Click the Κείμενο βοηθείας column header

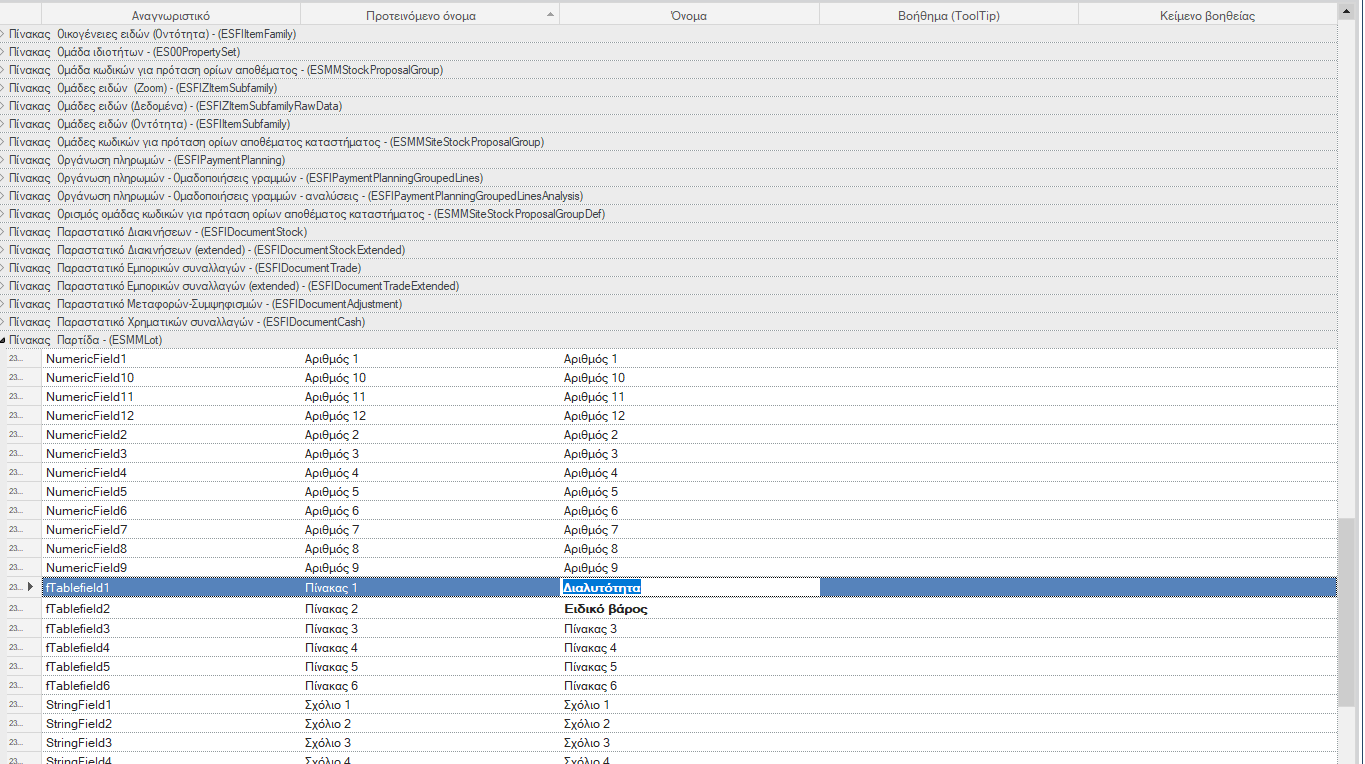(1207, 15)
